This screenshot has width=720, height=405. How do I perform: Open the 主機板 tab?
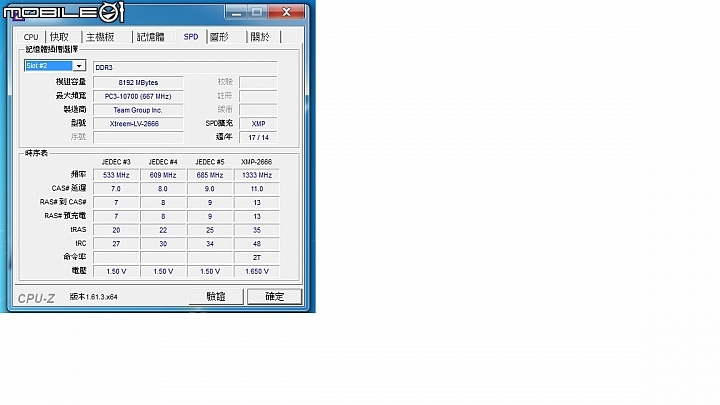pos(101,37)
